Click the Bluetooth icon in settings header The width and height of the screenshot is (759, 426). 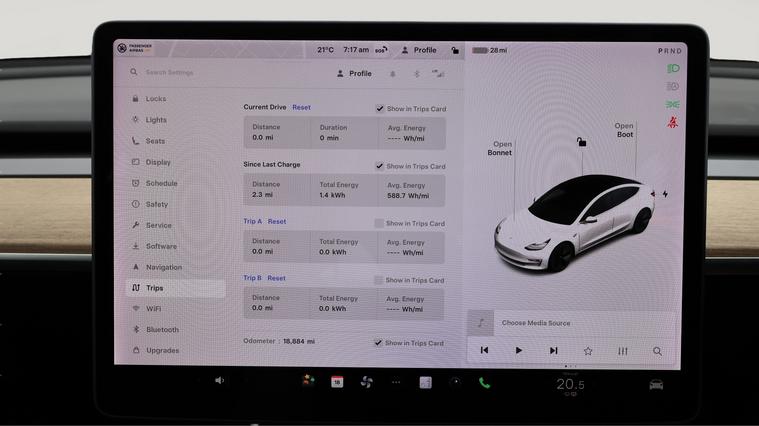417,74
